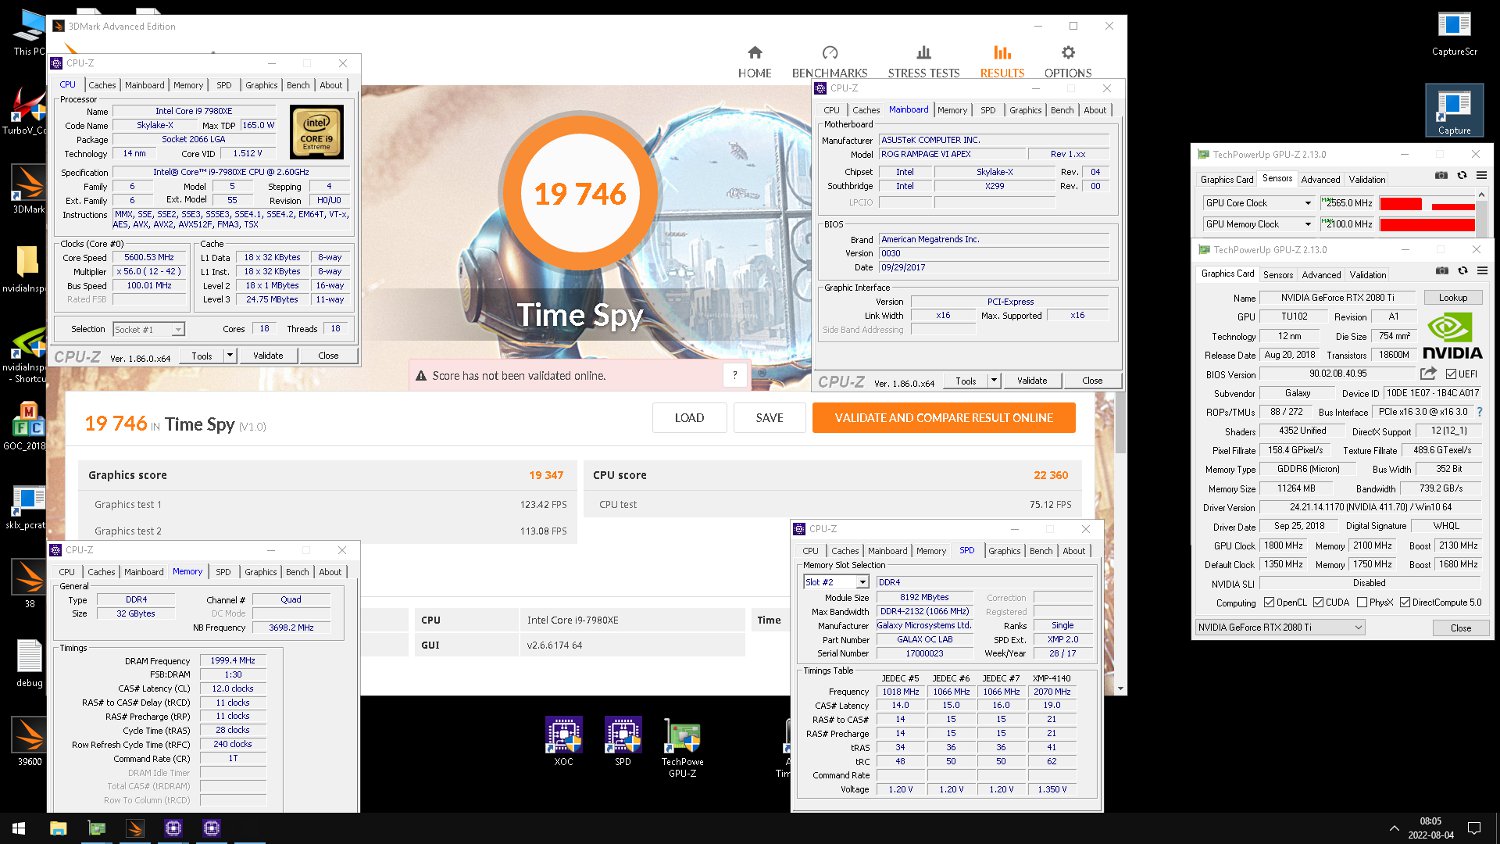Image resolution: width=1500 pixels, height=844 pixels.
Task: Enable the PhysX checkbox
Action: [1362, 602]
